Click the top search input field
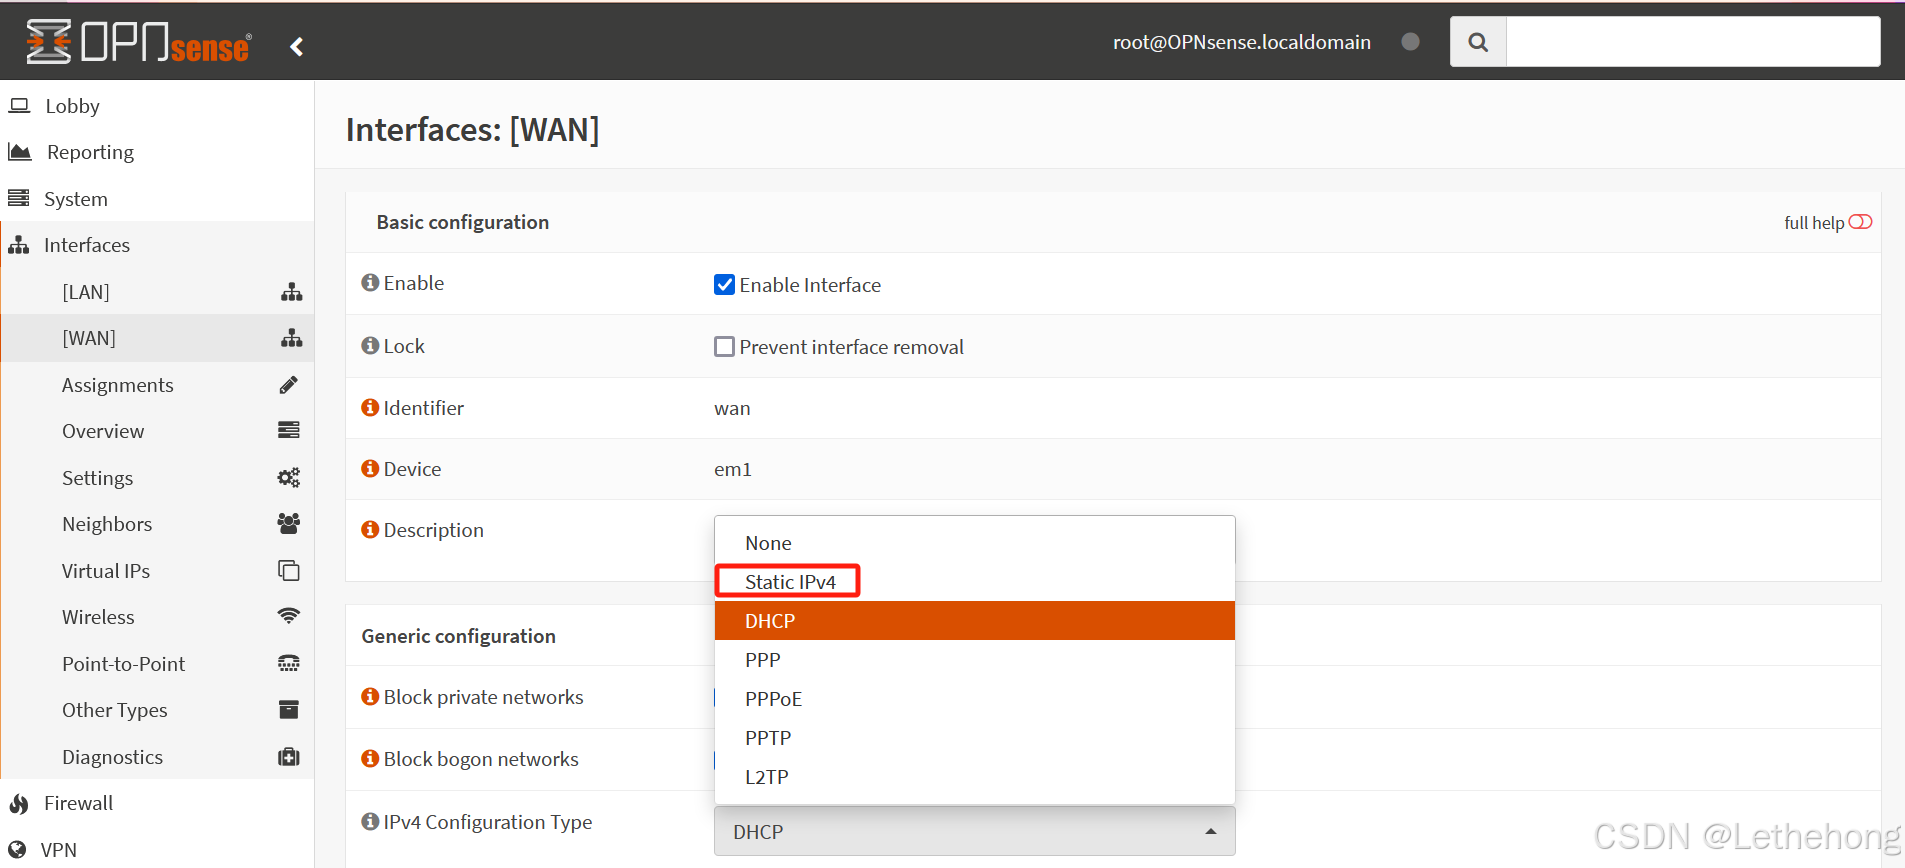 point(1693,42)
